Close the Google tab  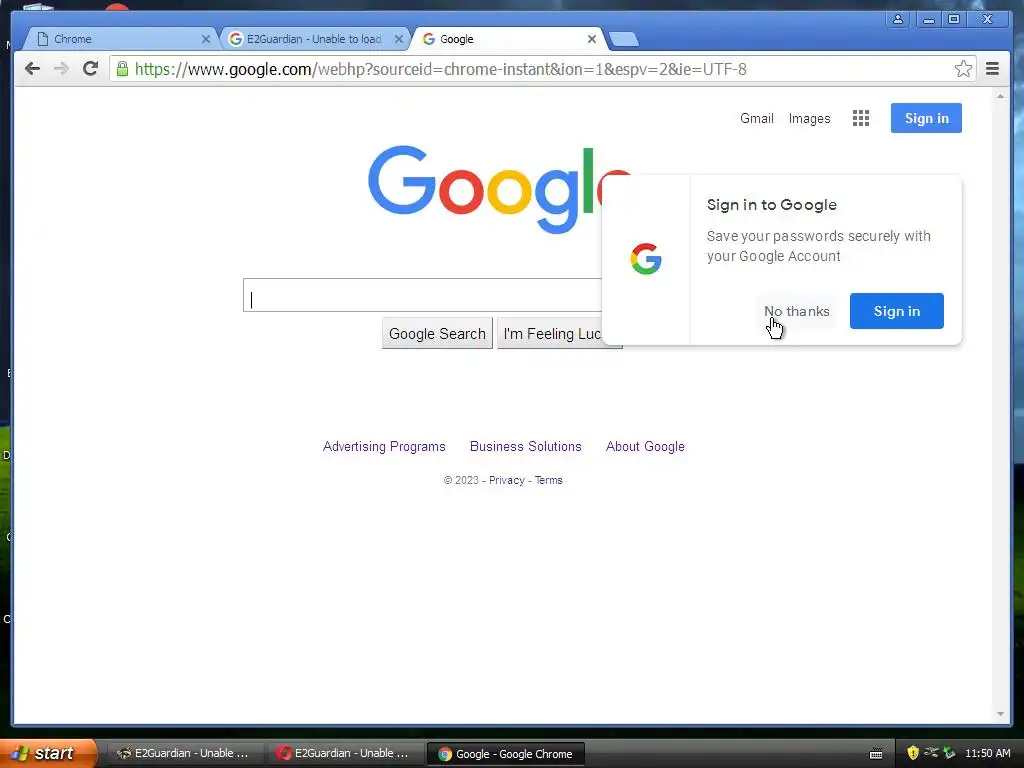coord(592,39)
